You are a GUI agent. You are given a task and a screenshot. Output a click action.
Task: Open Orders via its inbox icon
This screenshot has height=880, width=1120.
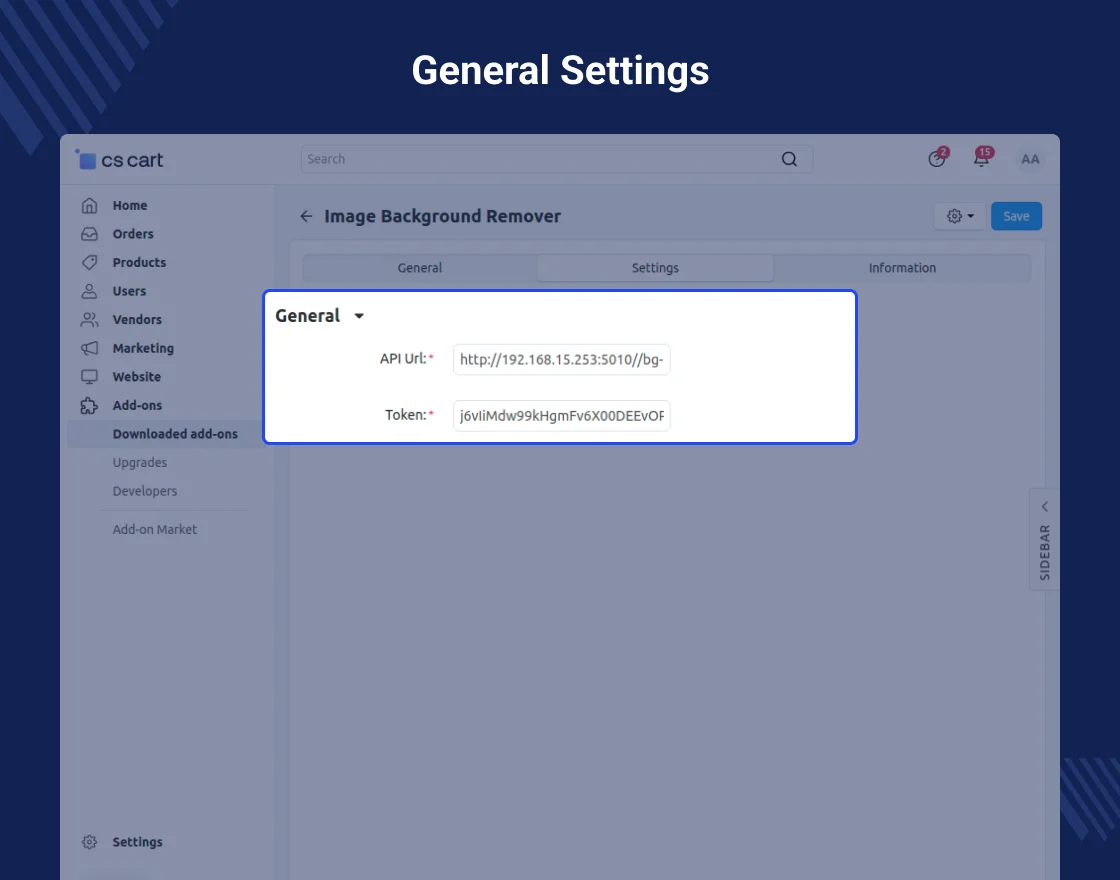90,234
